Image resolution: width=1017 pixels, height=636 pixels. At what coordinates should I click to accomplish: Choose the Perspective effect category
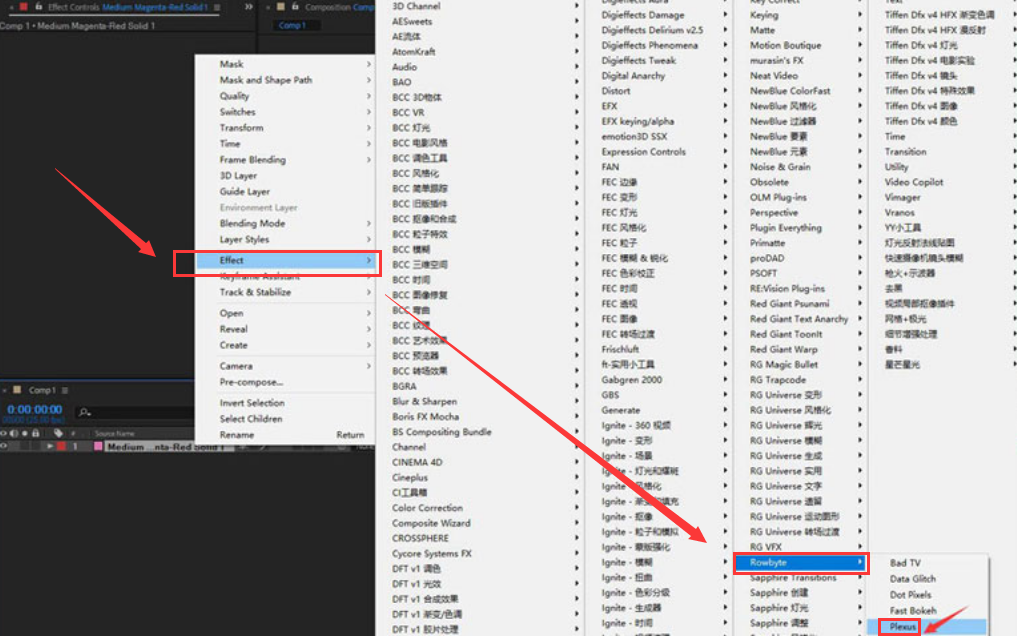coord(800,213)
